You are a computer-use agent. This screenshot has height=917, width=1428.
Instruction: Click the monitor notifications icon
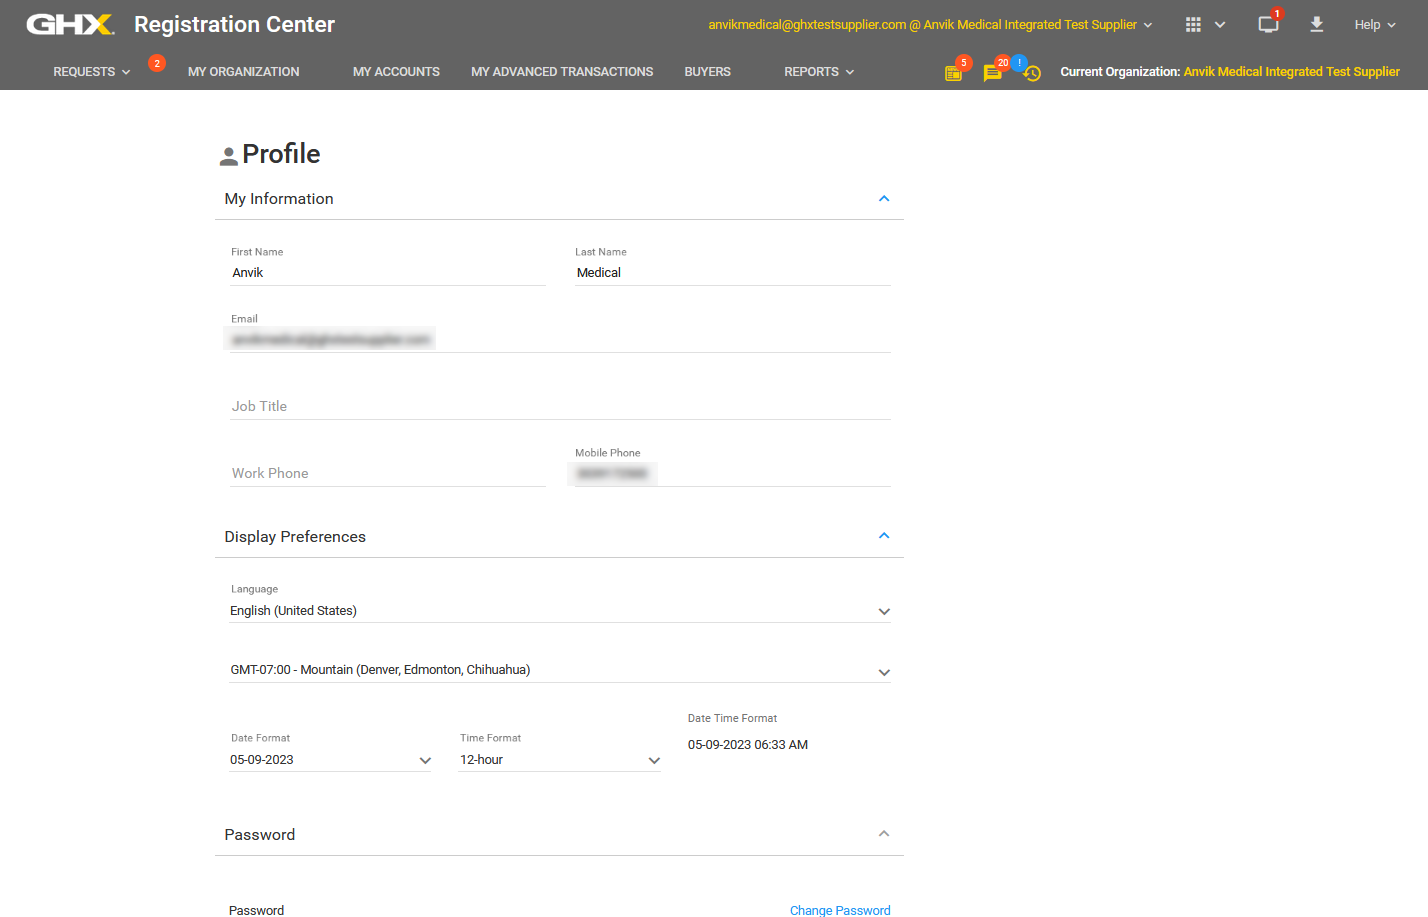click(1268, 25)
